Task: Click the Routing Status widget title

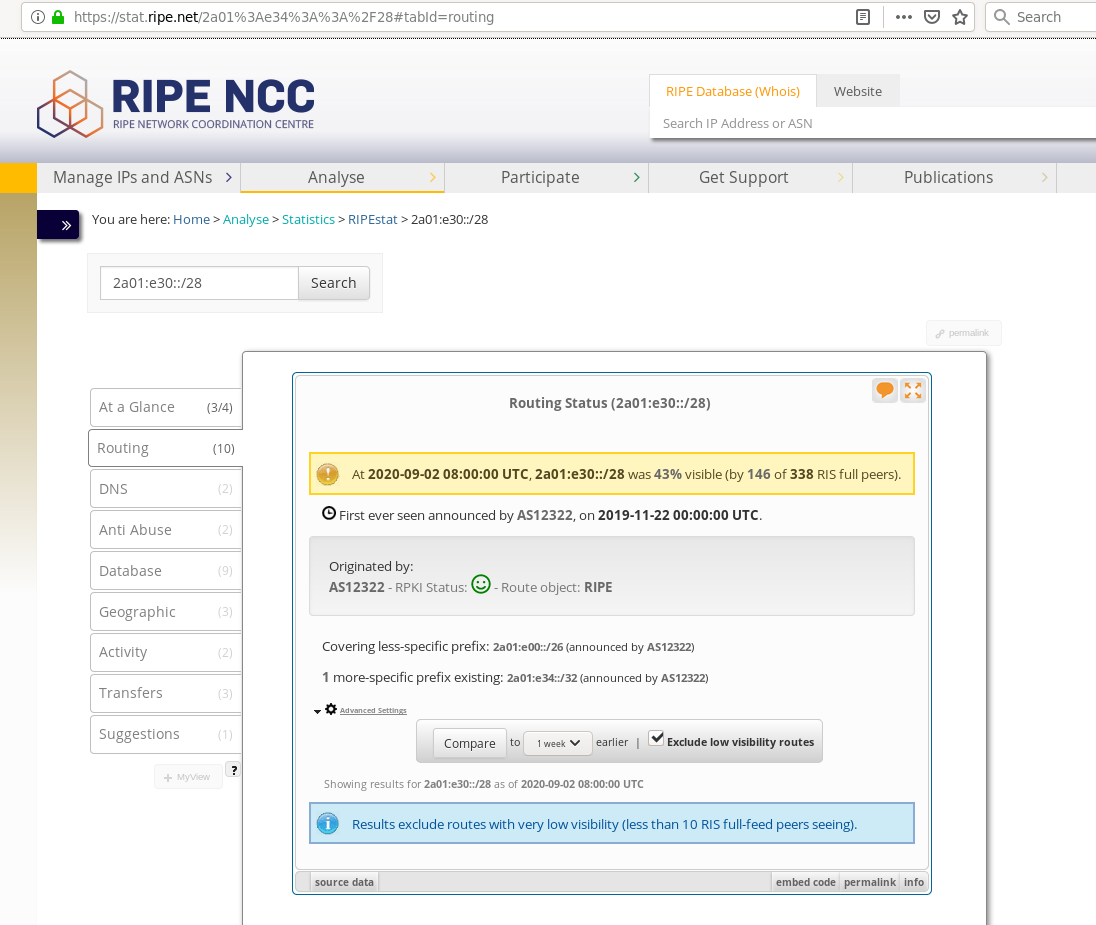Action: (x=610, y=403)
